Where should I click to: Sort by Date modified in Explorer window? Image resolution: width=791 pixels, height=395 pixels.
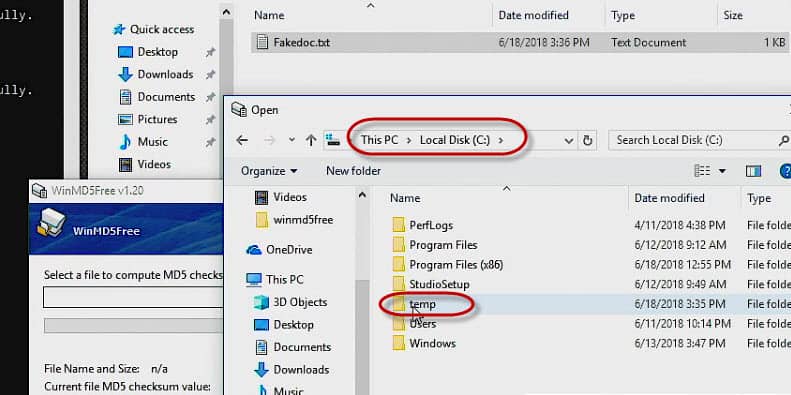pyautogui.click(x=533, y=16)
